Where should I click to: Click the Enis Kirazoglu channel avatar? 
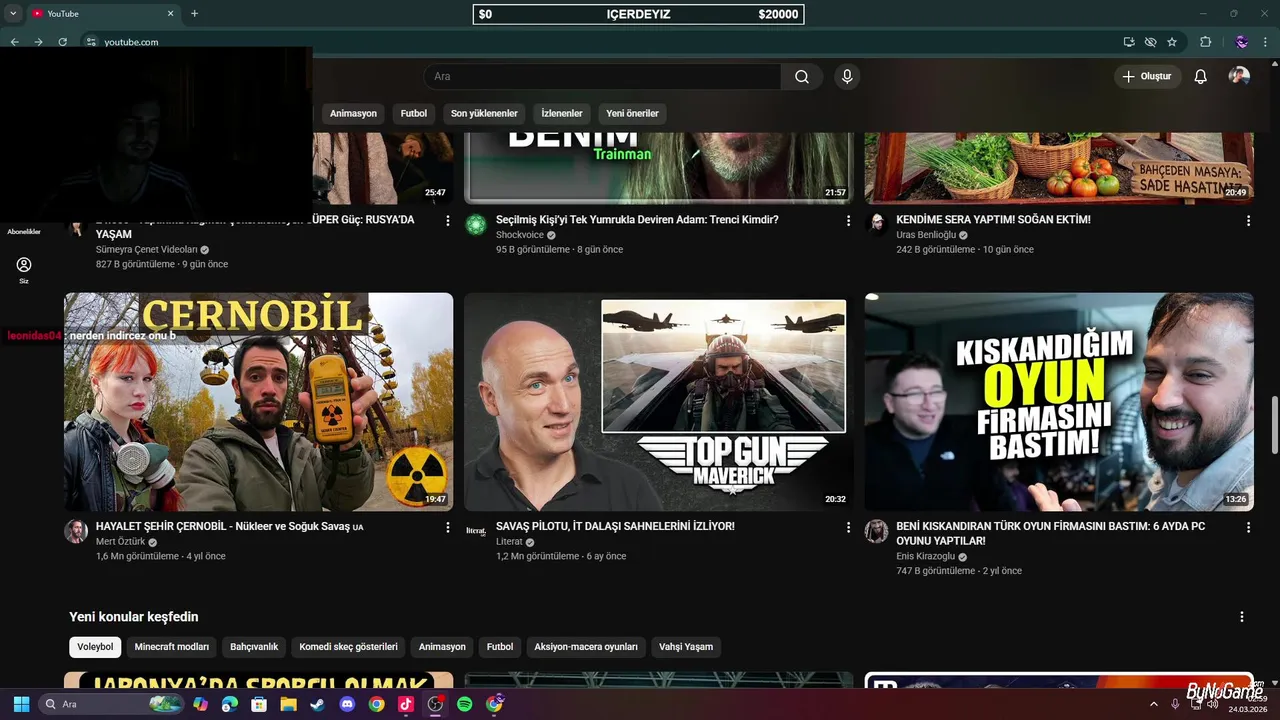coord(876,531)
